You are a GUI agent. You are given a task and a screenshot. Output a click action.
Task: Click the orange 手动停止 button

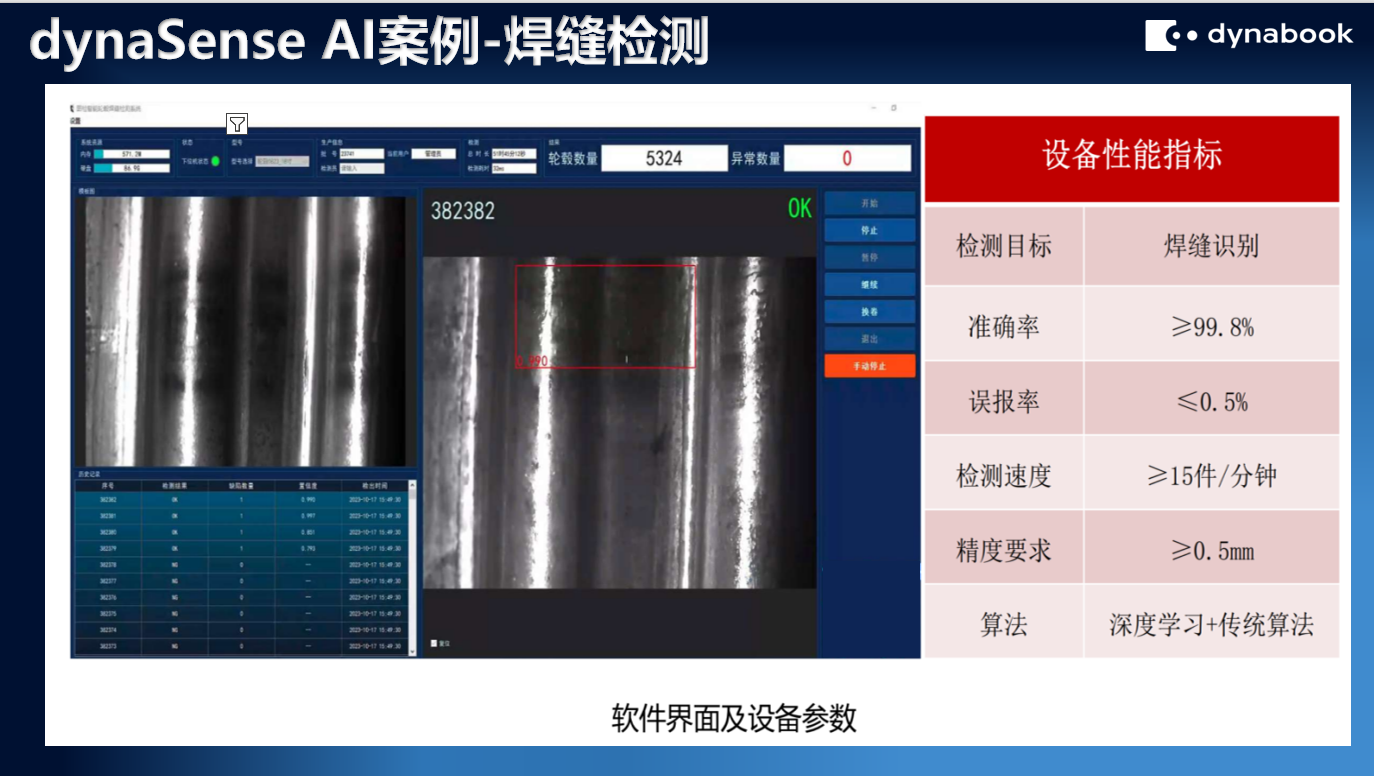[869, 366]
